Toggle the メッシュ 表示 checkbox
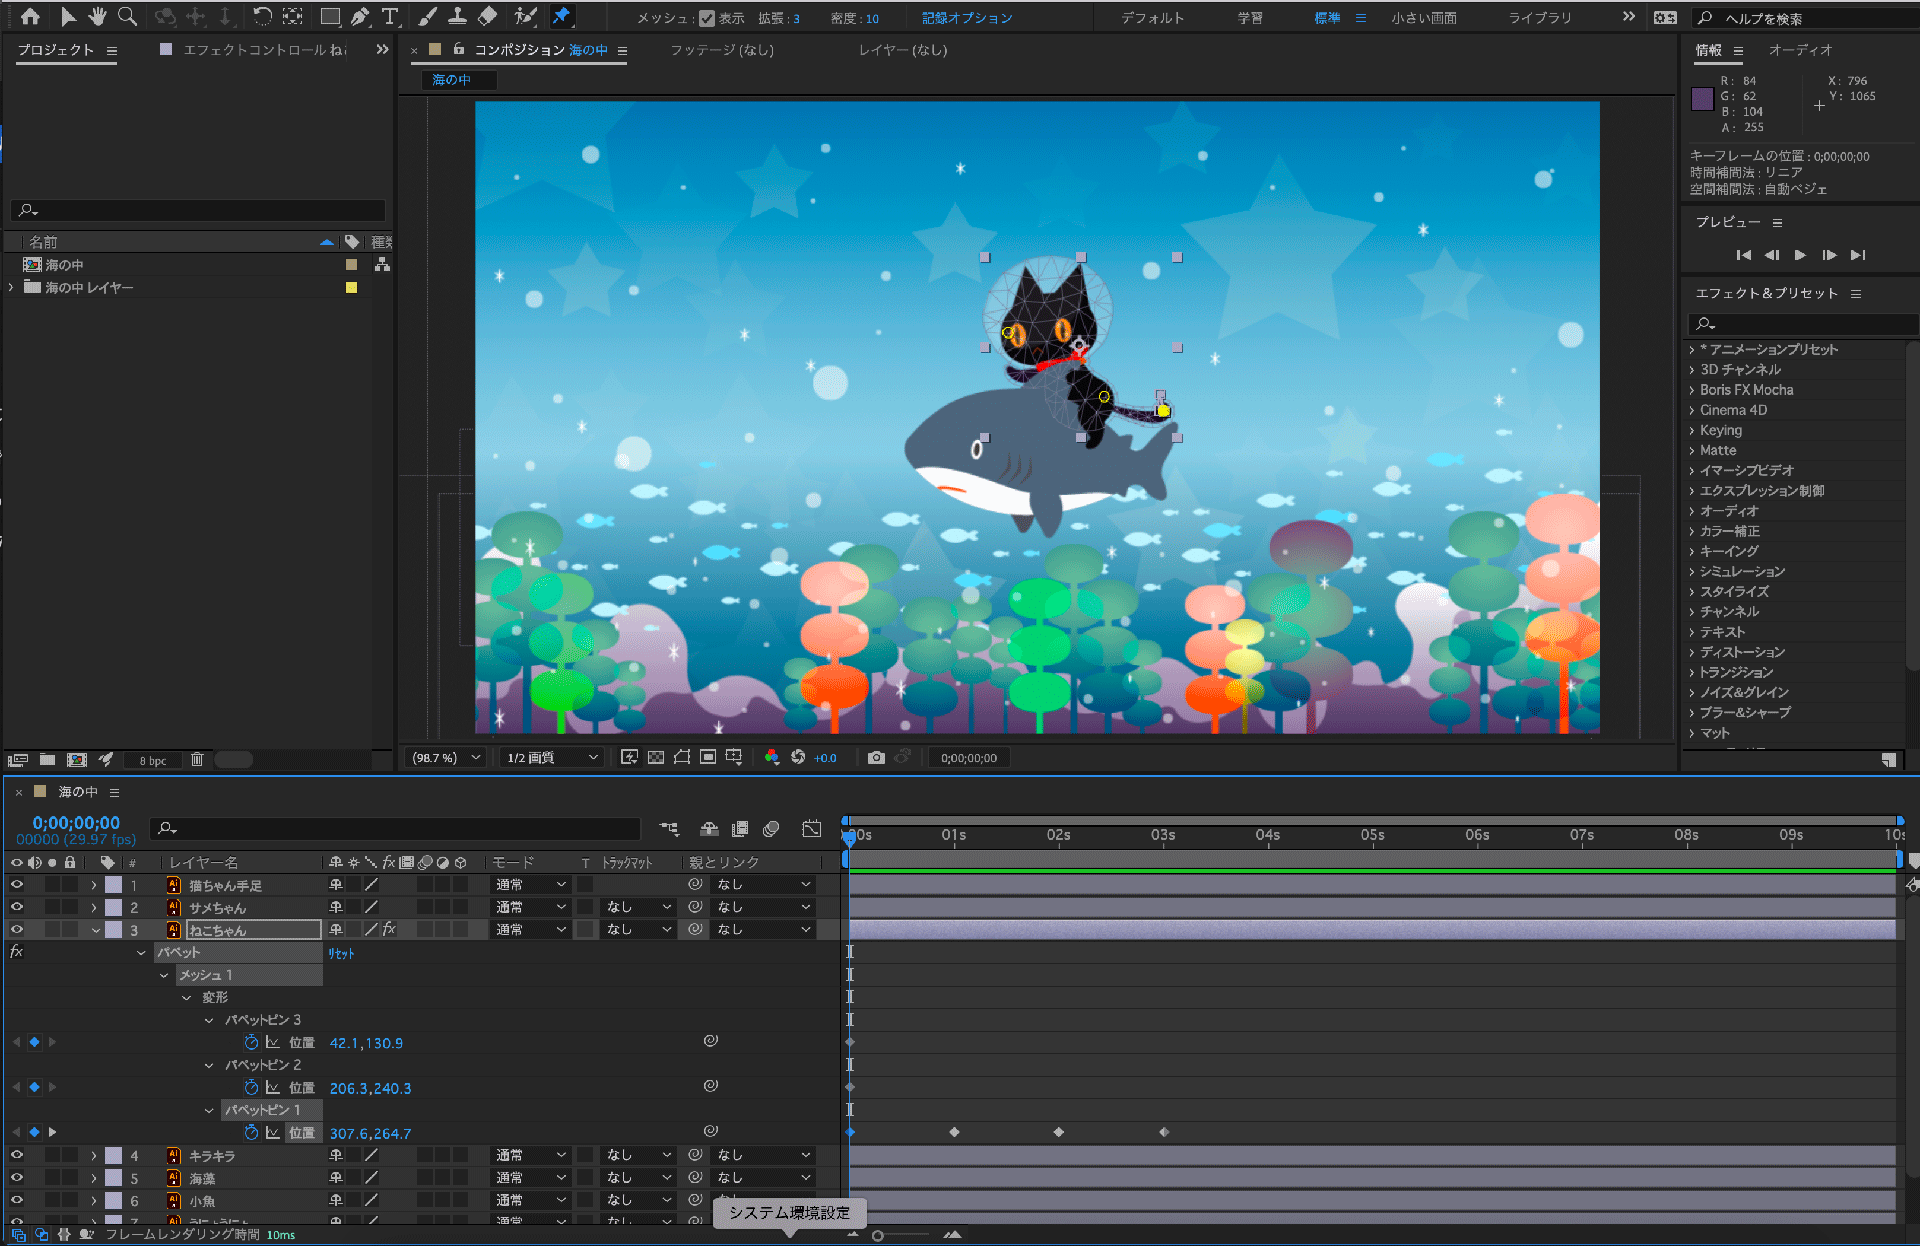The height and width of the screenshot is (1246, 1920). (707, 18)
